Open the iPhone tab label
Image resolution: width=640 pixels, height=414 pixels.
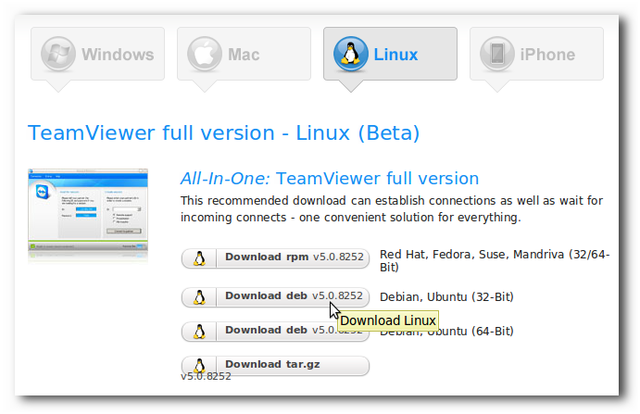pyautogui.click(x=547, y=55)
